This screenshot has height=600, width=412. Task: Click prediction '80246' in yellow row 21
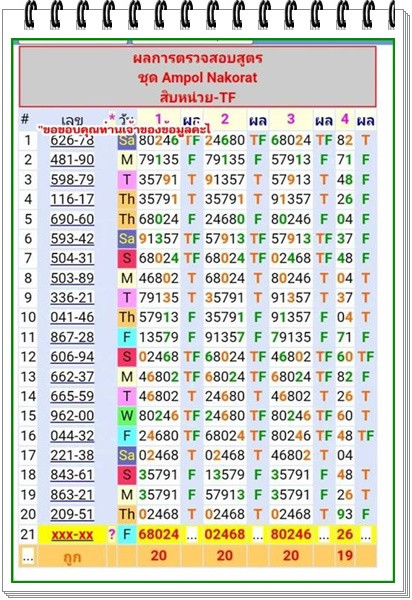(x=291, y=534)
